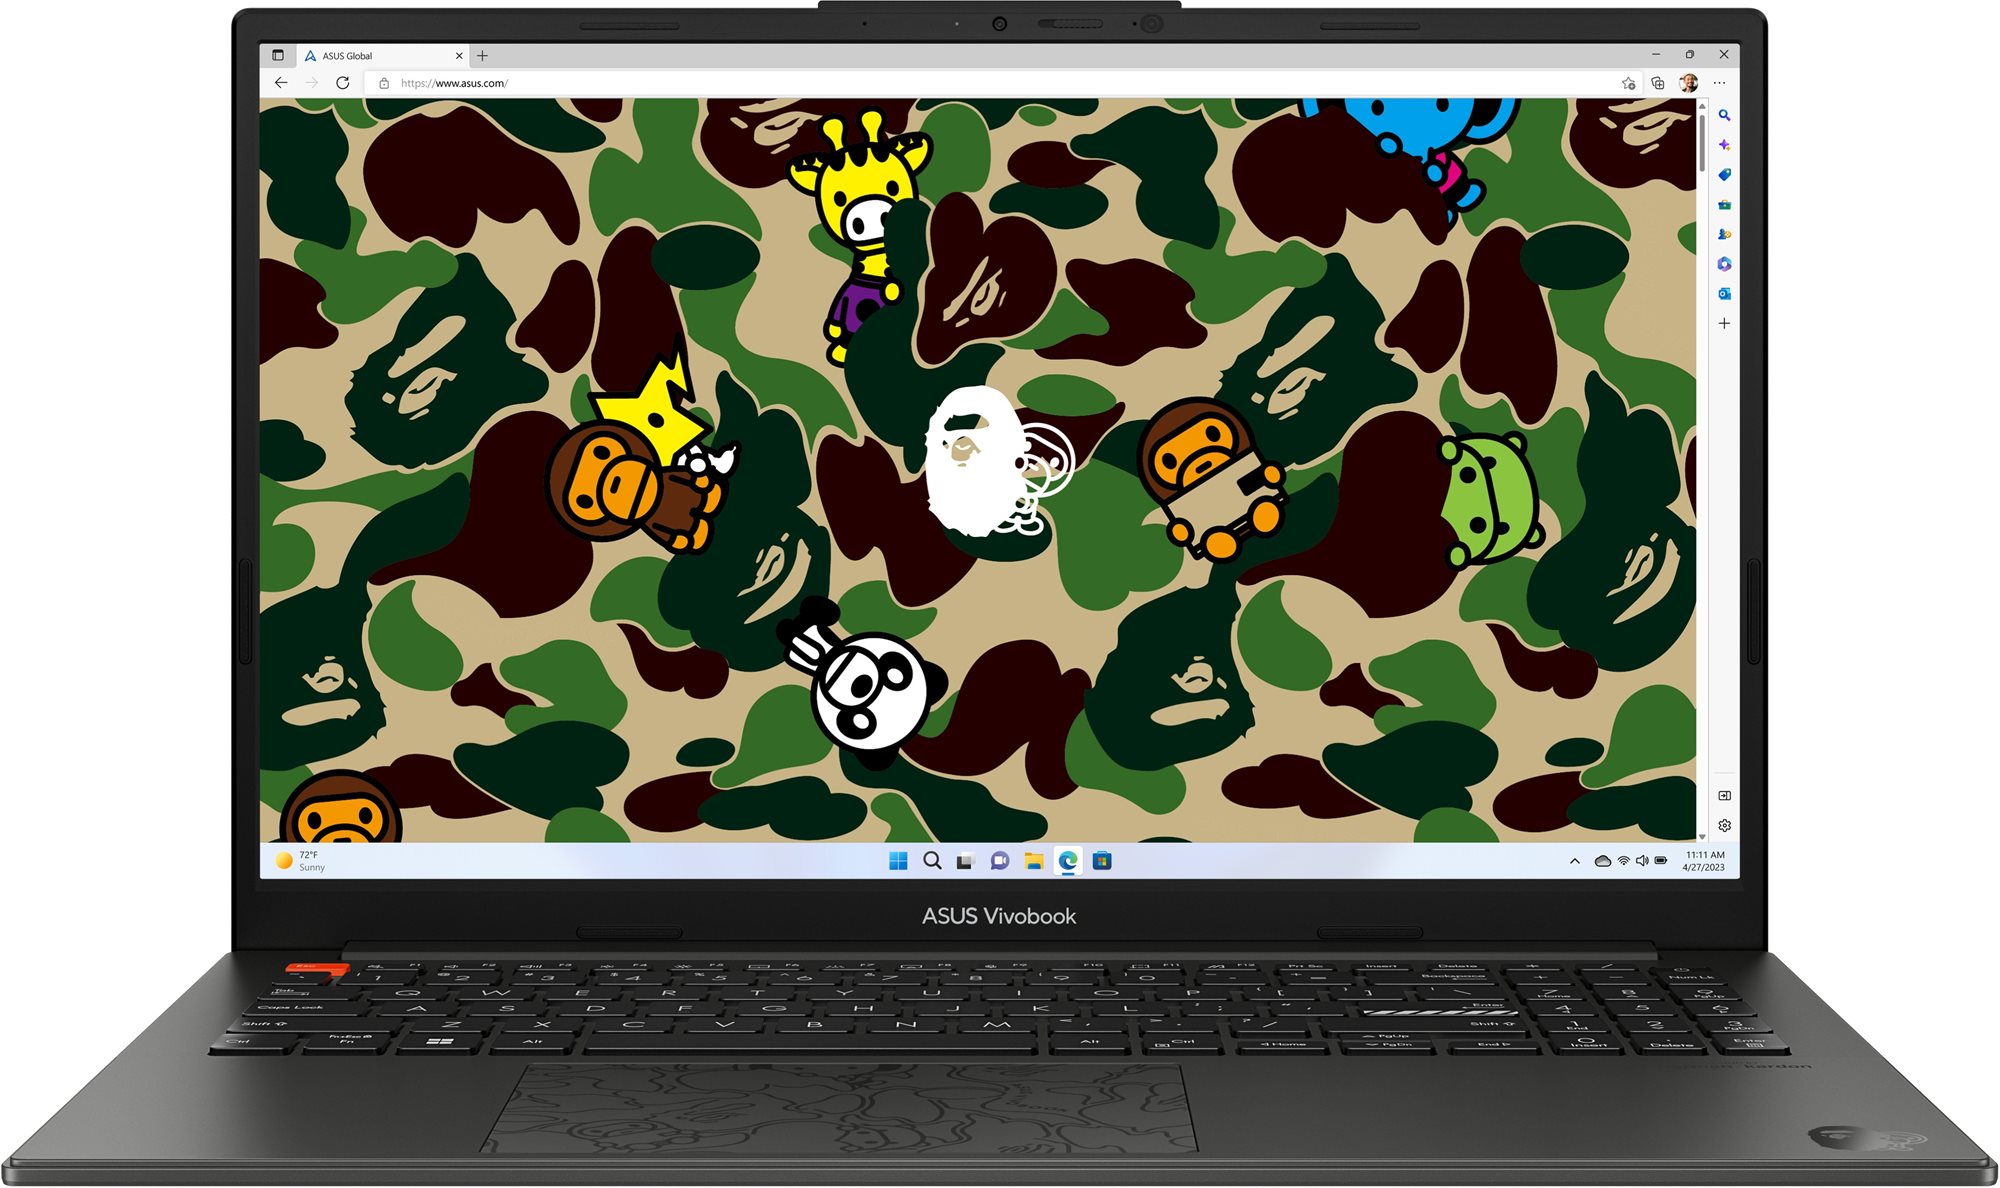View site information lock icon
2000x1188 pixels.
(384, 83)
